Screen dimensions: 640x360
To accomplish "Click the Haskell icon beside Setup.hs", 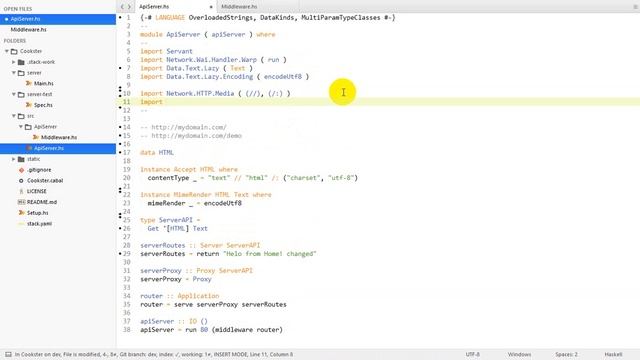I will [21, 213].
